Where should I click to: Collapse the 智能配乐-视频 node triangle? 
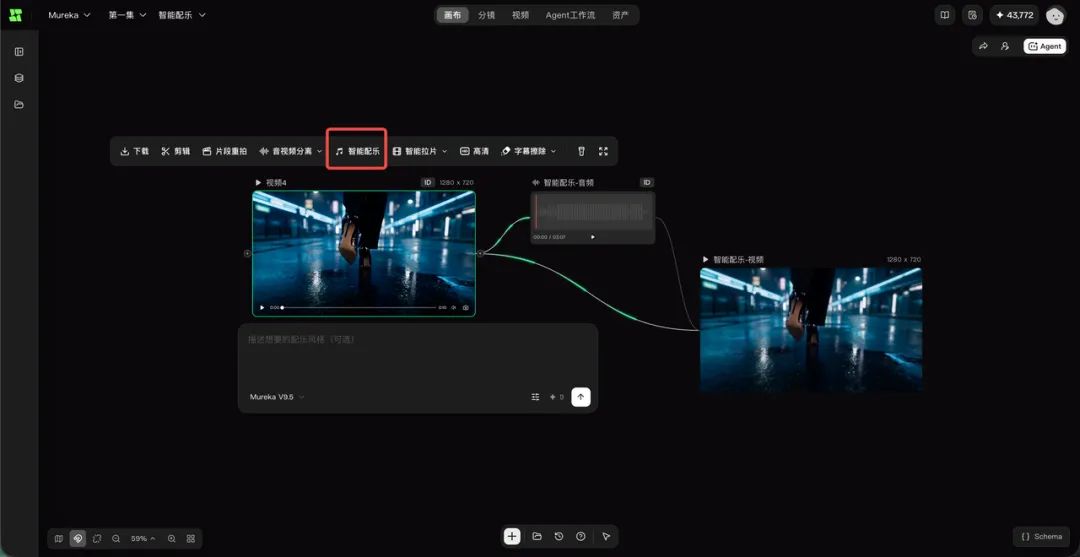[705, 260]
